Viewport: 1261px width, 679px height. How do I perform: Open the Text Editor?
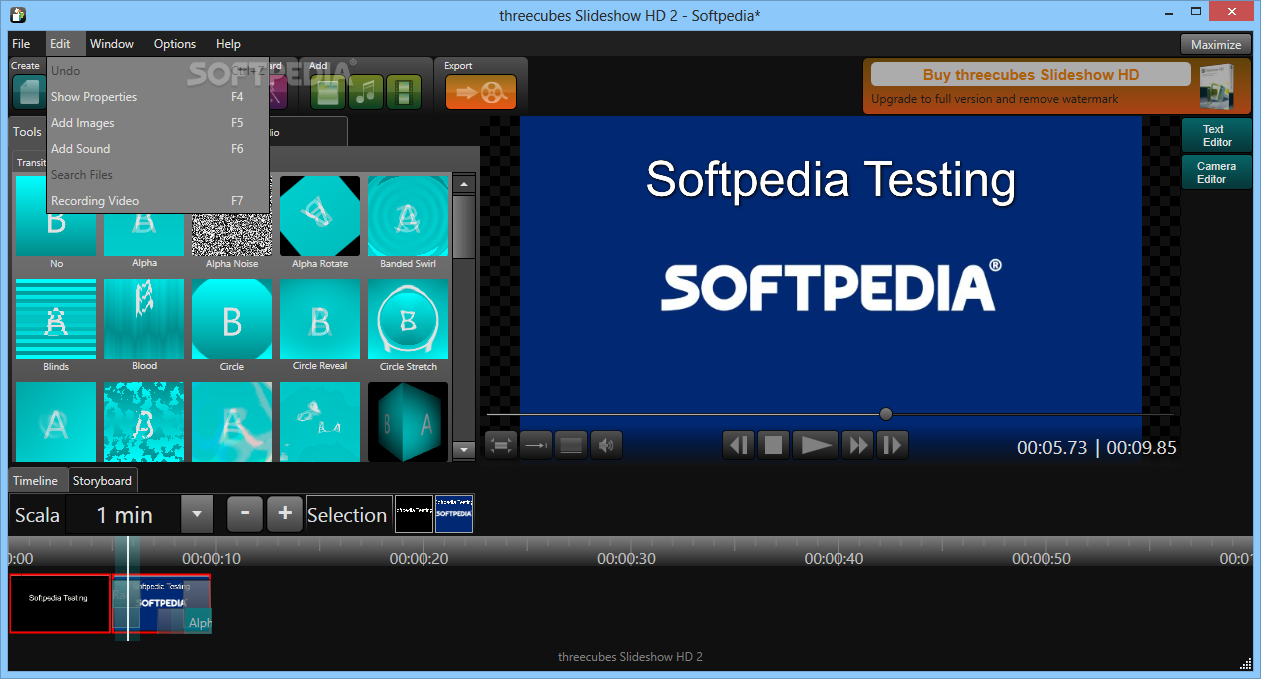(x=1216, y=135)
